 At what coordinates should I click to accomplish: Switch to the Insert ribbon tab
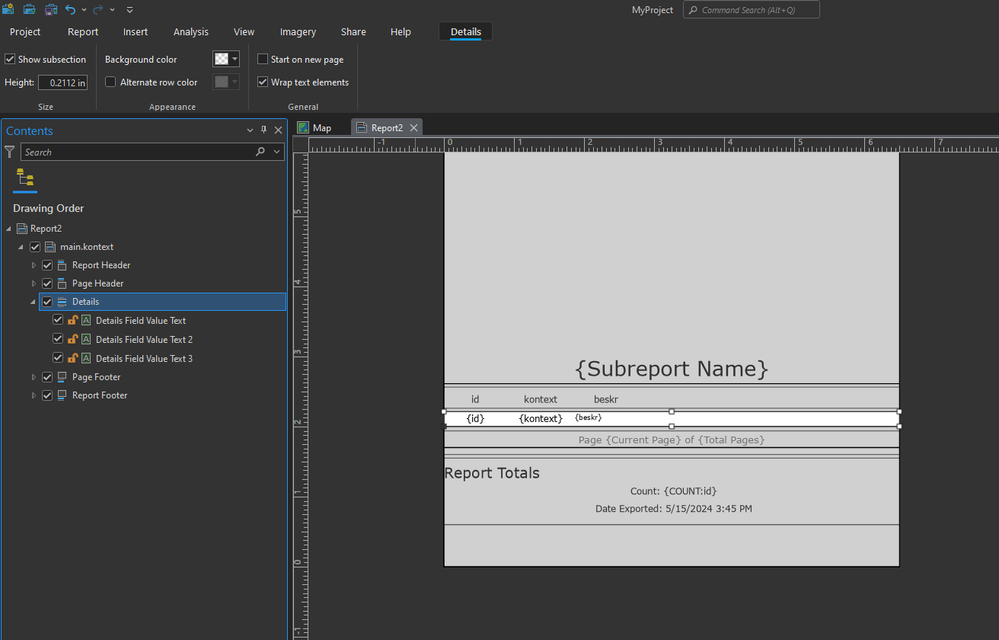point(135,32)
